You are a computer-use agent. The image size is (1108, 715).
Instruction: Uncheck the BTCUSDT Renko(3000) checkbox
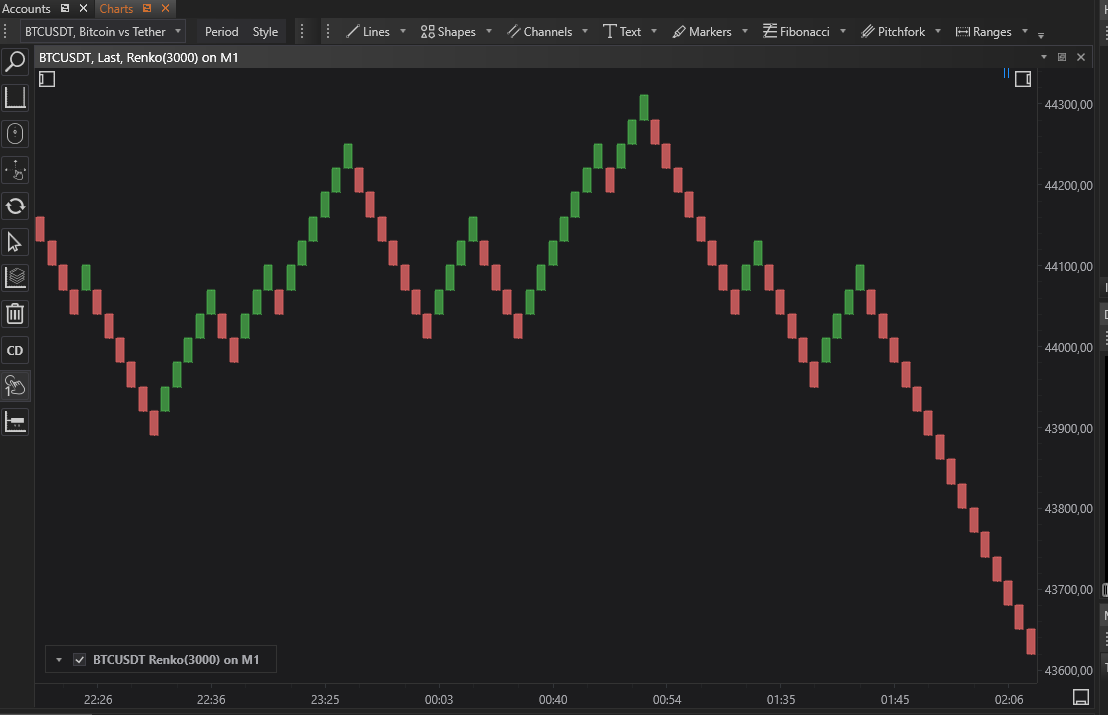pos(79,659)
